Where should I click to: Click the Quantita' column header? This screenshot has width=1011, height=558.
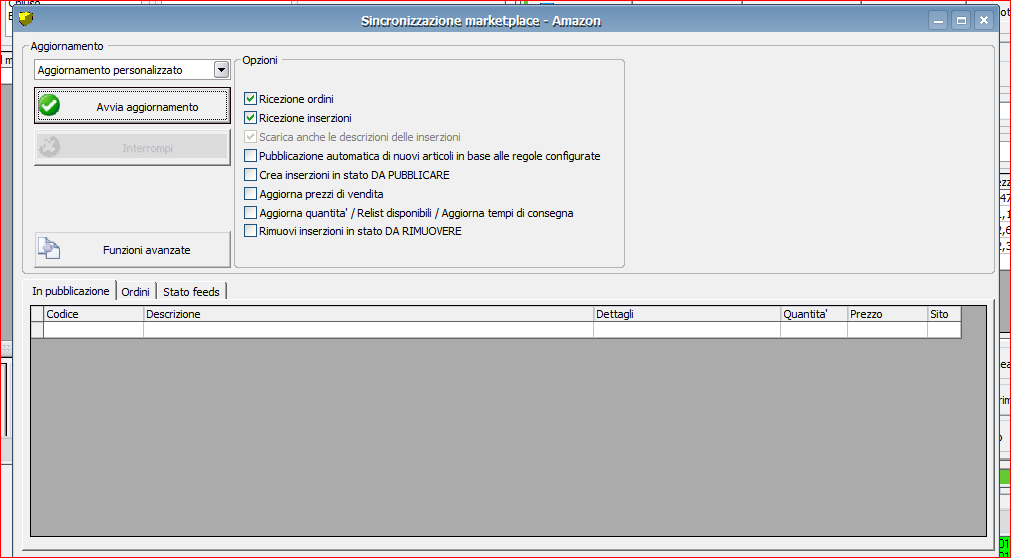814,314
